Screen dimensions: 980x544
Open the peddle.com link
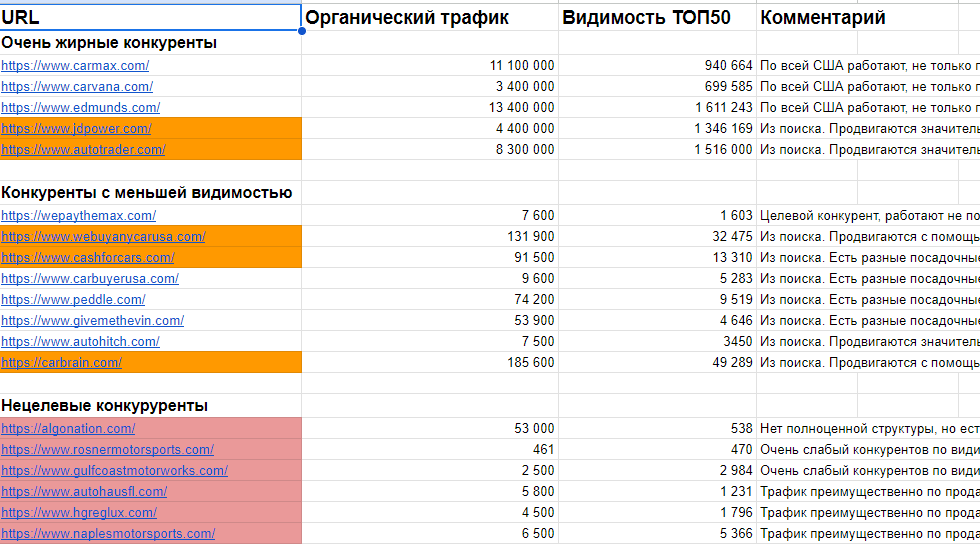(73, 300)
